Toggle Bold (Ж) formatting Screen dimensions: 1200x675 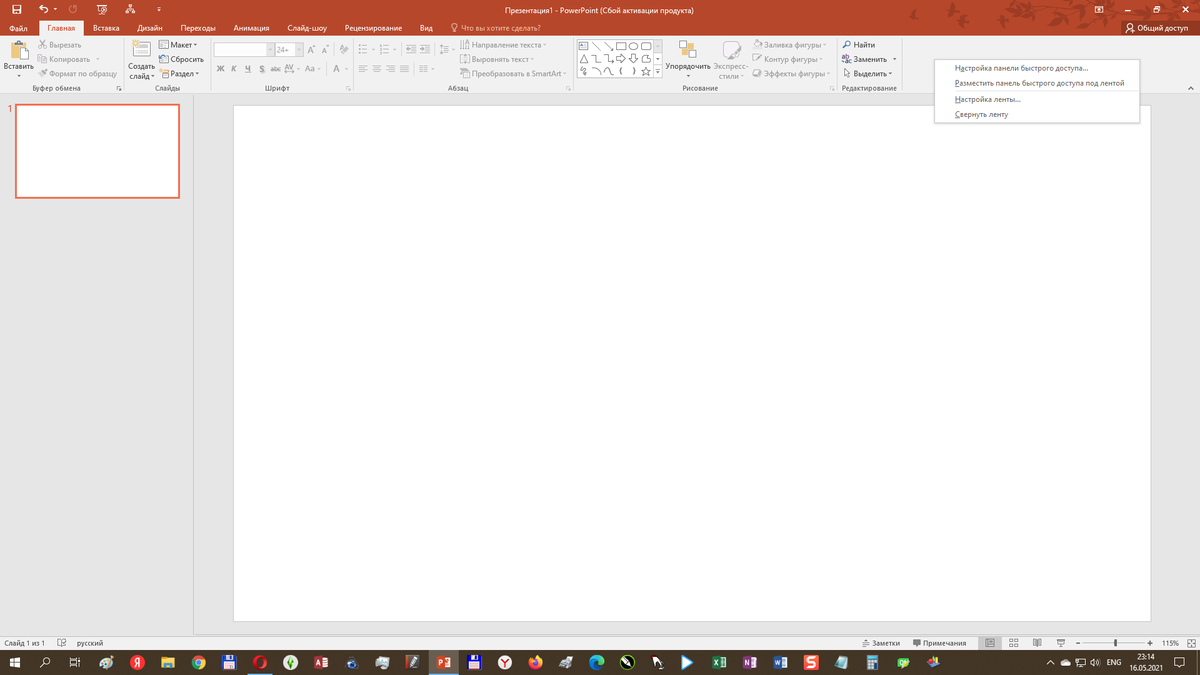click(220, 69)
